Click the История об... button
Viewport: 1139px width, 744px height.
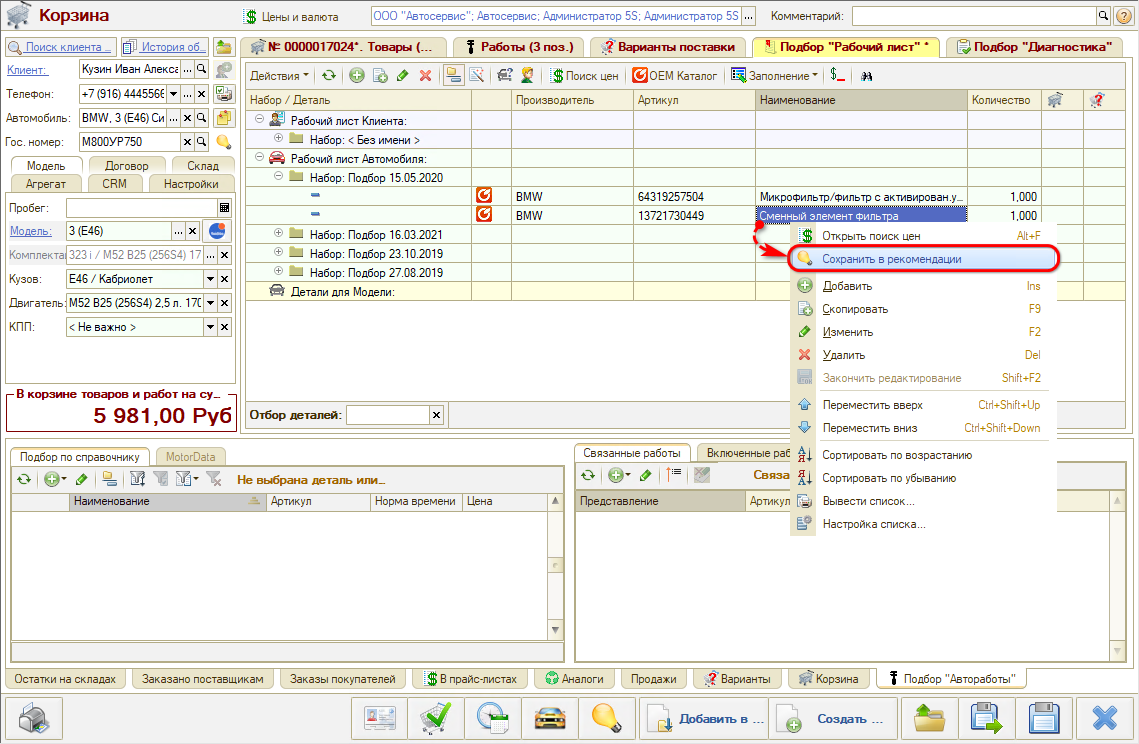pyautogui.click(x=165, y=46)
